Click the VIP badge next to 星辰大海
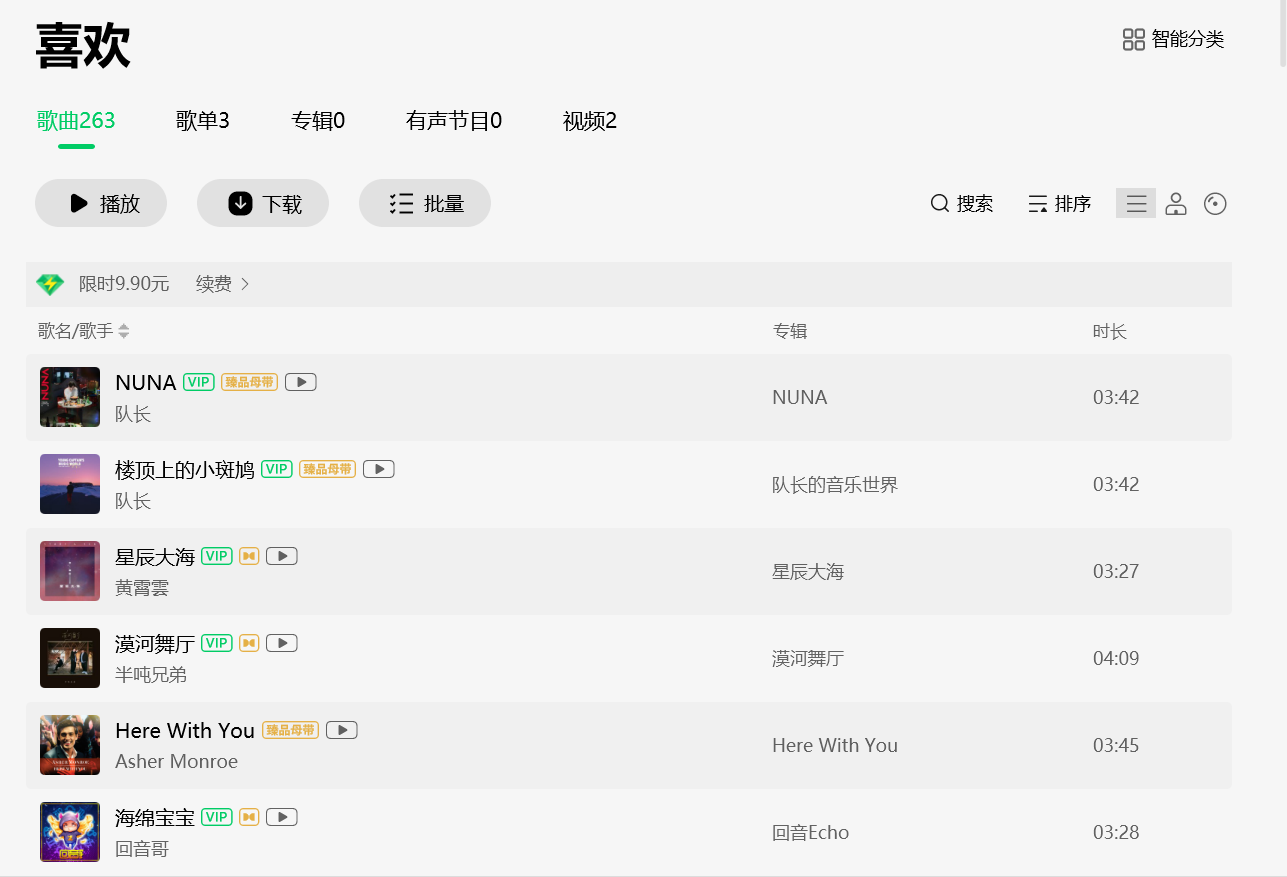The width and height of the screenshot is (1287, 877). pyautogui.click(x=217, y=556)
